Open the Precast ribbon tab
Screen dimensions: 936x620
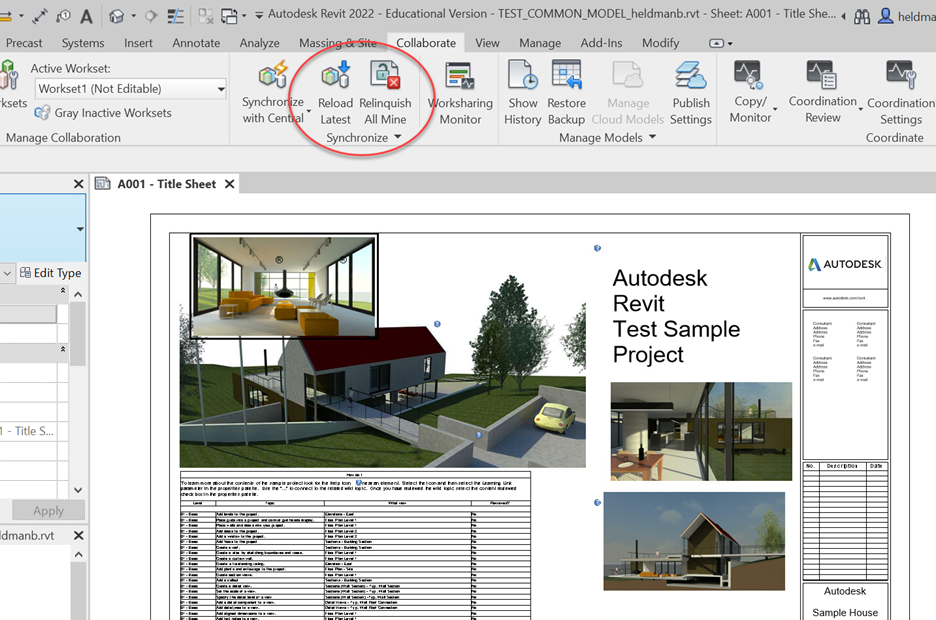(x=24, y=43)
